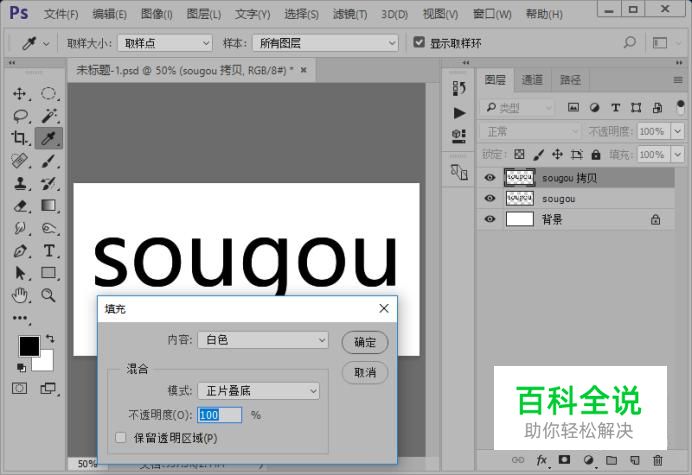Check the preserve transparency checkbox
The height and width of the screenshot is (475, 692).
120,437
